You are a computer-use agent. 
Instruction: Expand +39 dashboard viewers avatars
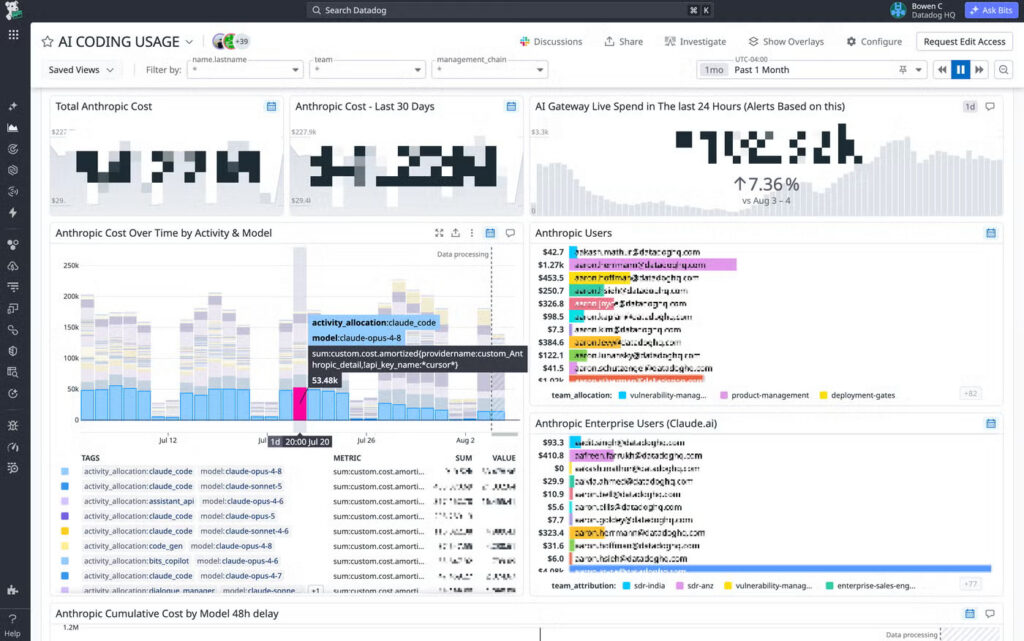(242, 41)
